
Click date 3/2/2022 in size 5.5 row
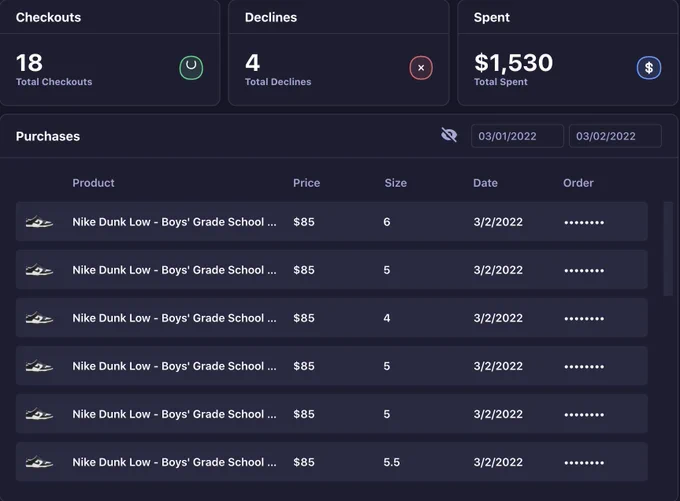(498, 462)
